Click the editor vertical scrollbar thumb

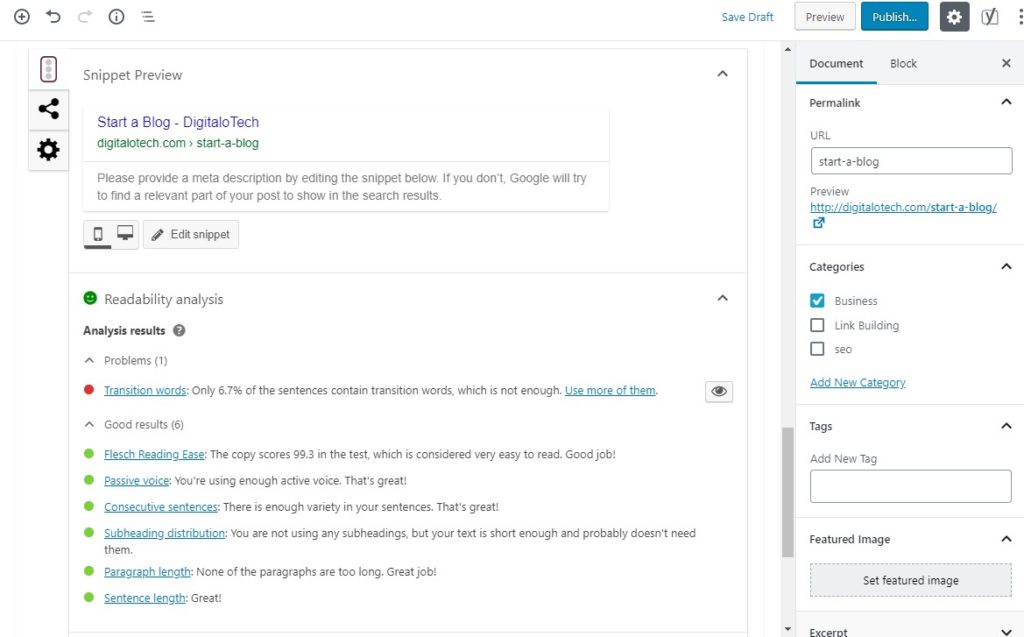click(788, 492)
